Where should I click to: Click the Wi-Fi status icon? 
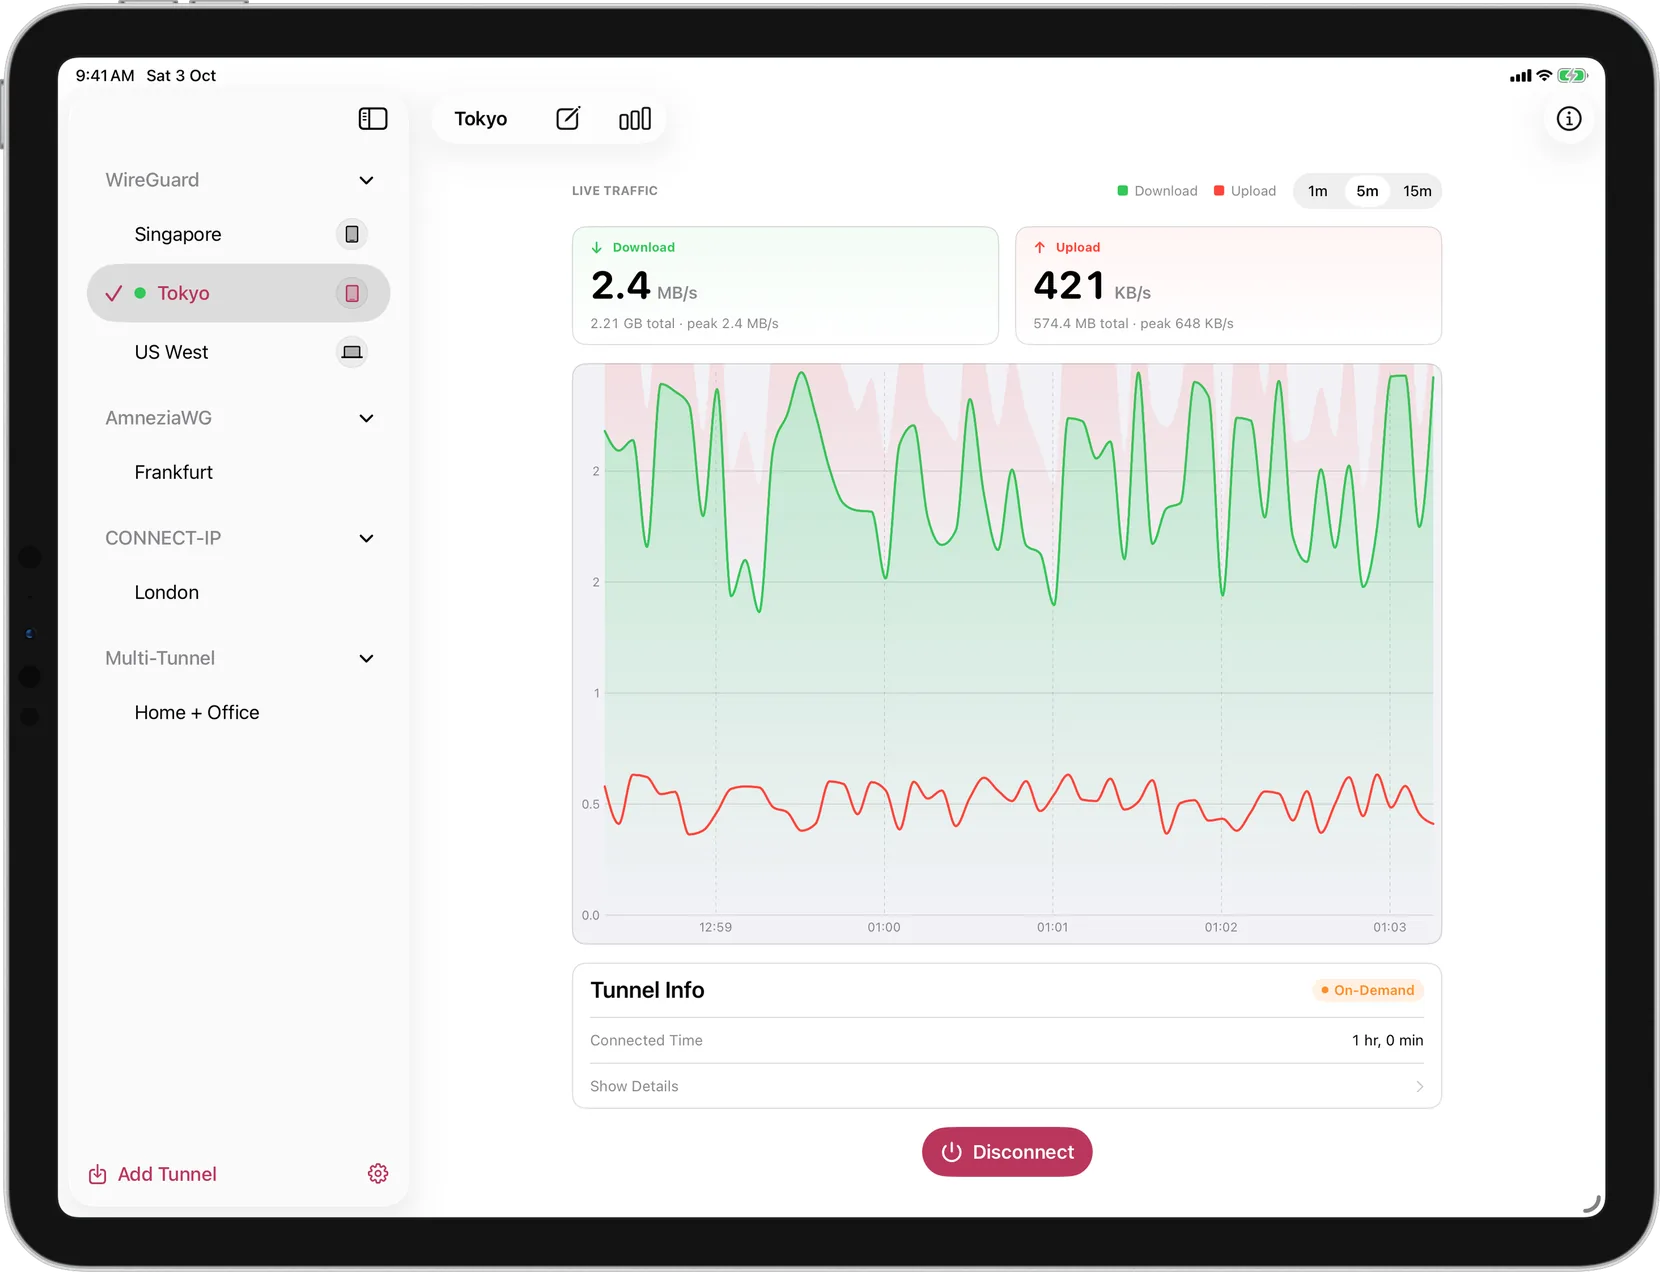(x=1545, y=76)
